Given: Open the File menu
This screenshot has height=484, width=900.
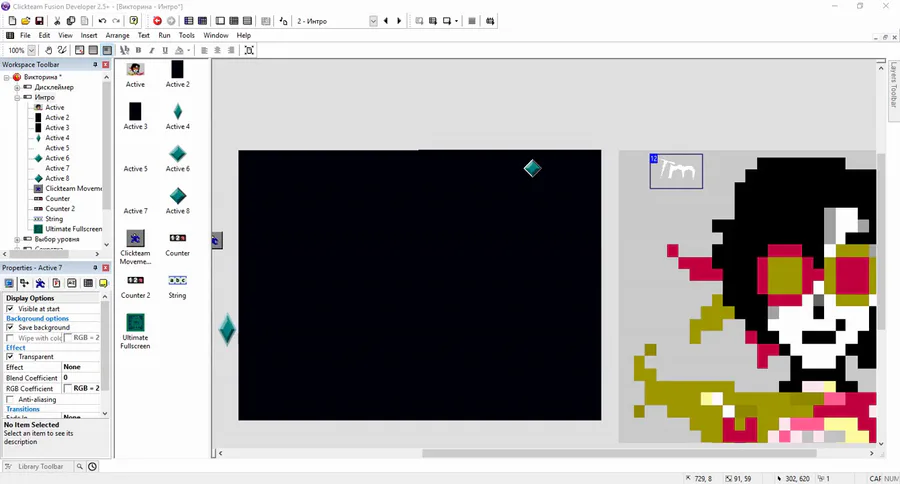Looking at the screenshot, I should coord(25,35).
